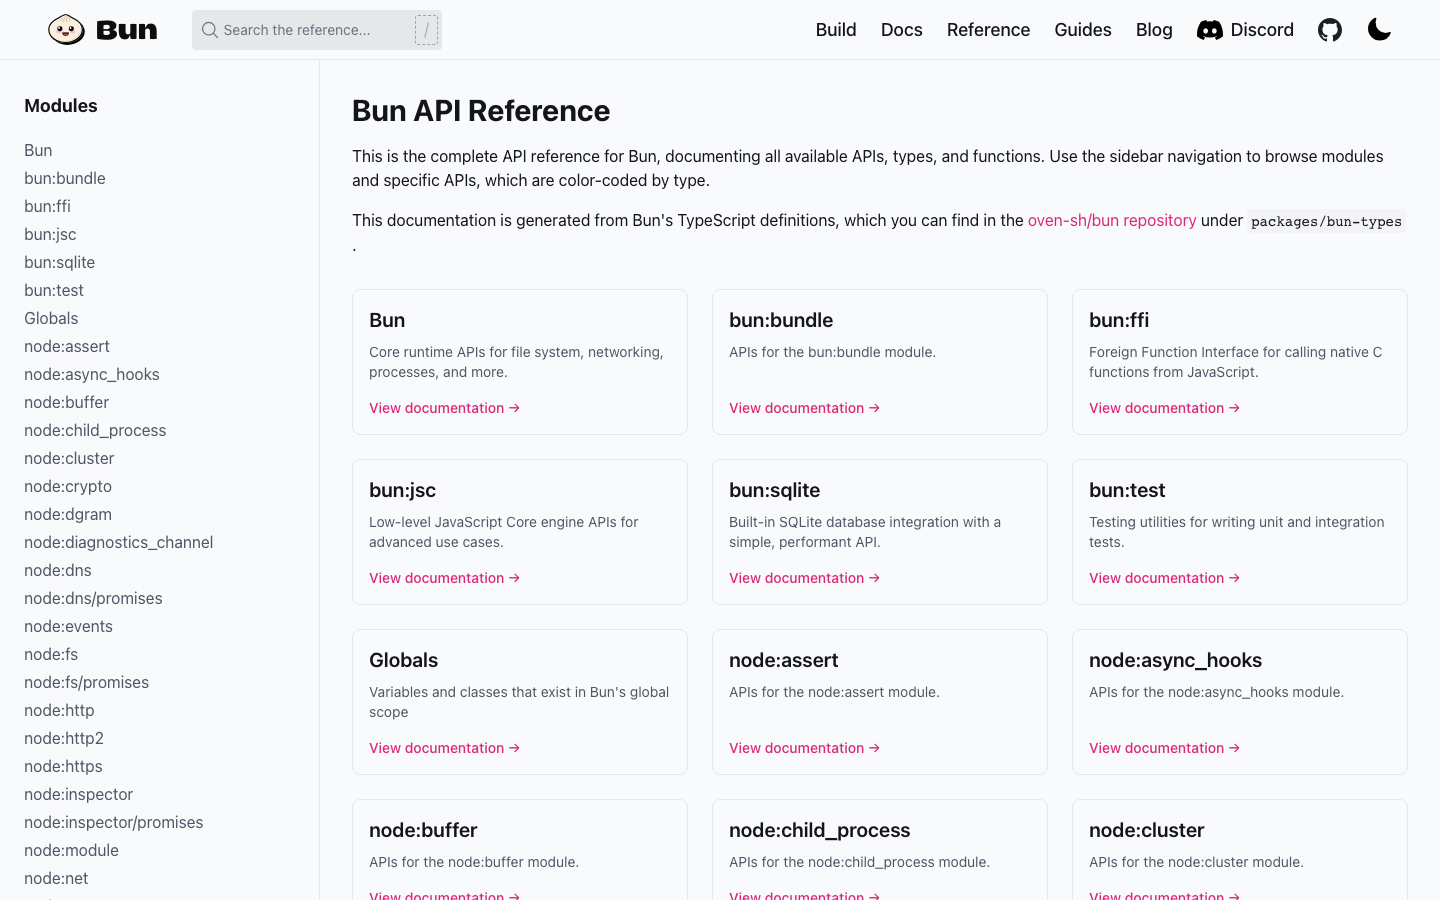Select node:http2 in the sidebar
Viewport: 1440px width, 900px height.
(64, 738)
